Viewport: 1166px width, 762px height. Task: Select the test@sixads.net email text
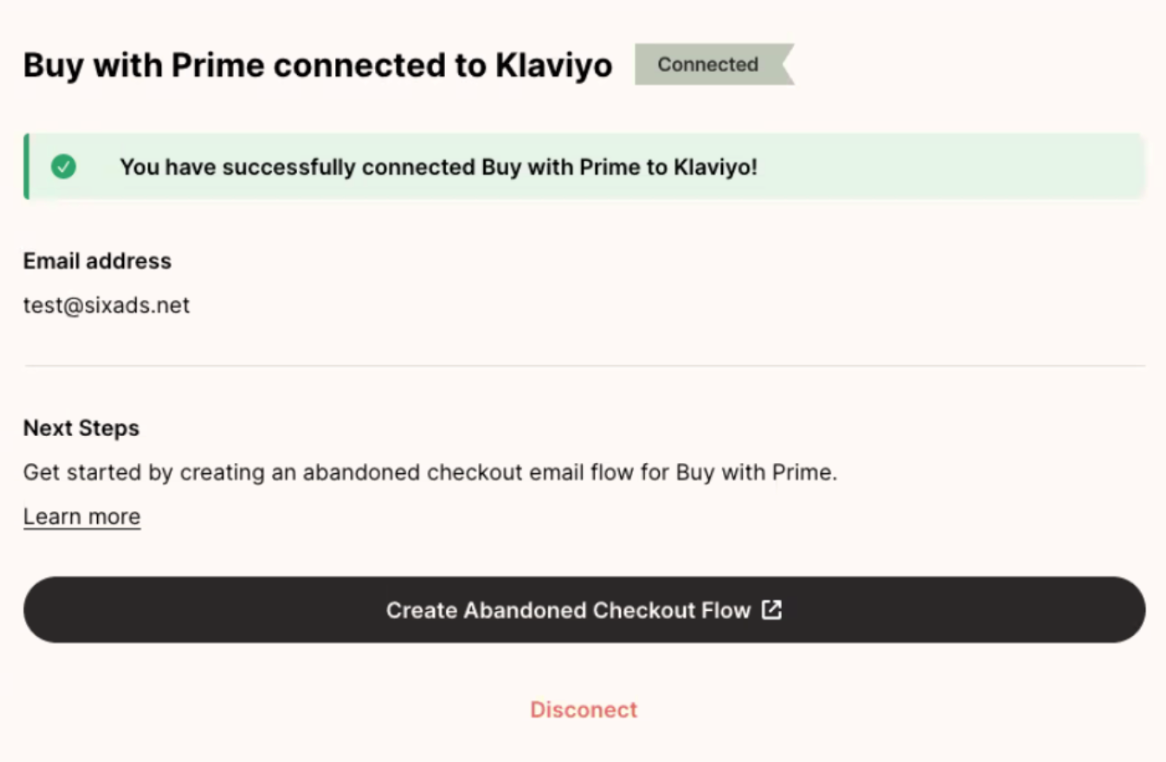(x=106, y=306)
